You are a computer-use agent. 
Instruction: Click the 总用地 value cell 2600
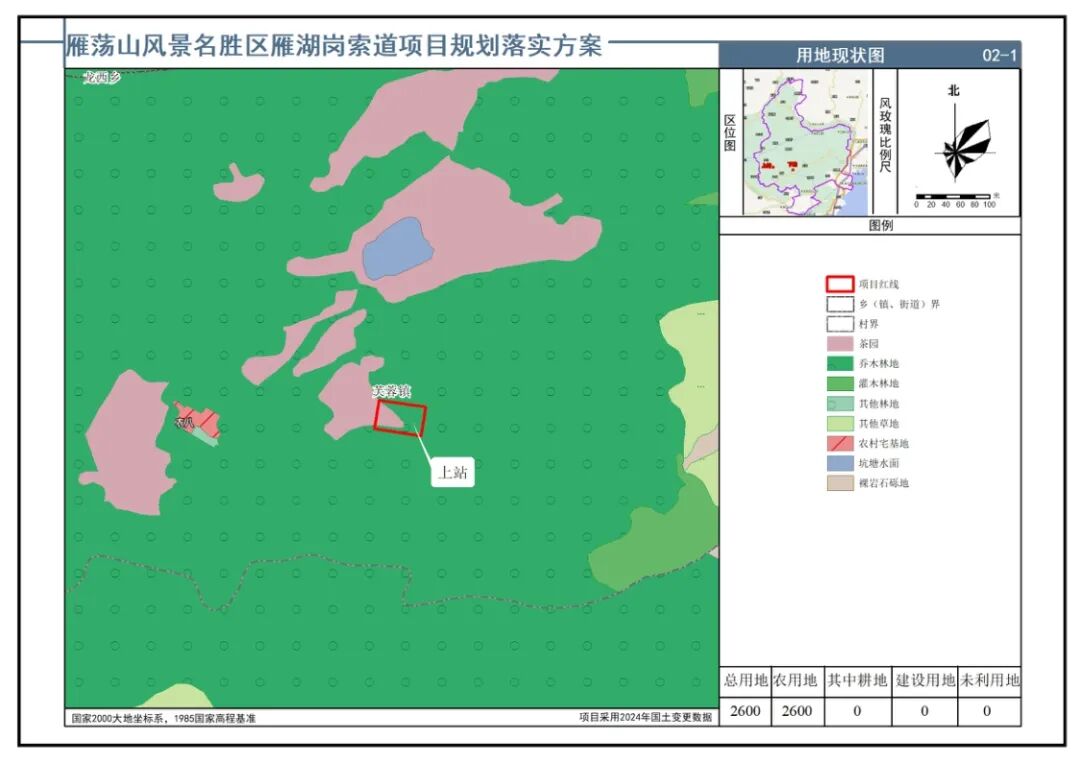[x=745, y=711]
